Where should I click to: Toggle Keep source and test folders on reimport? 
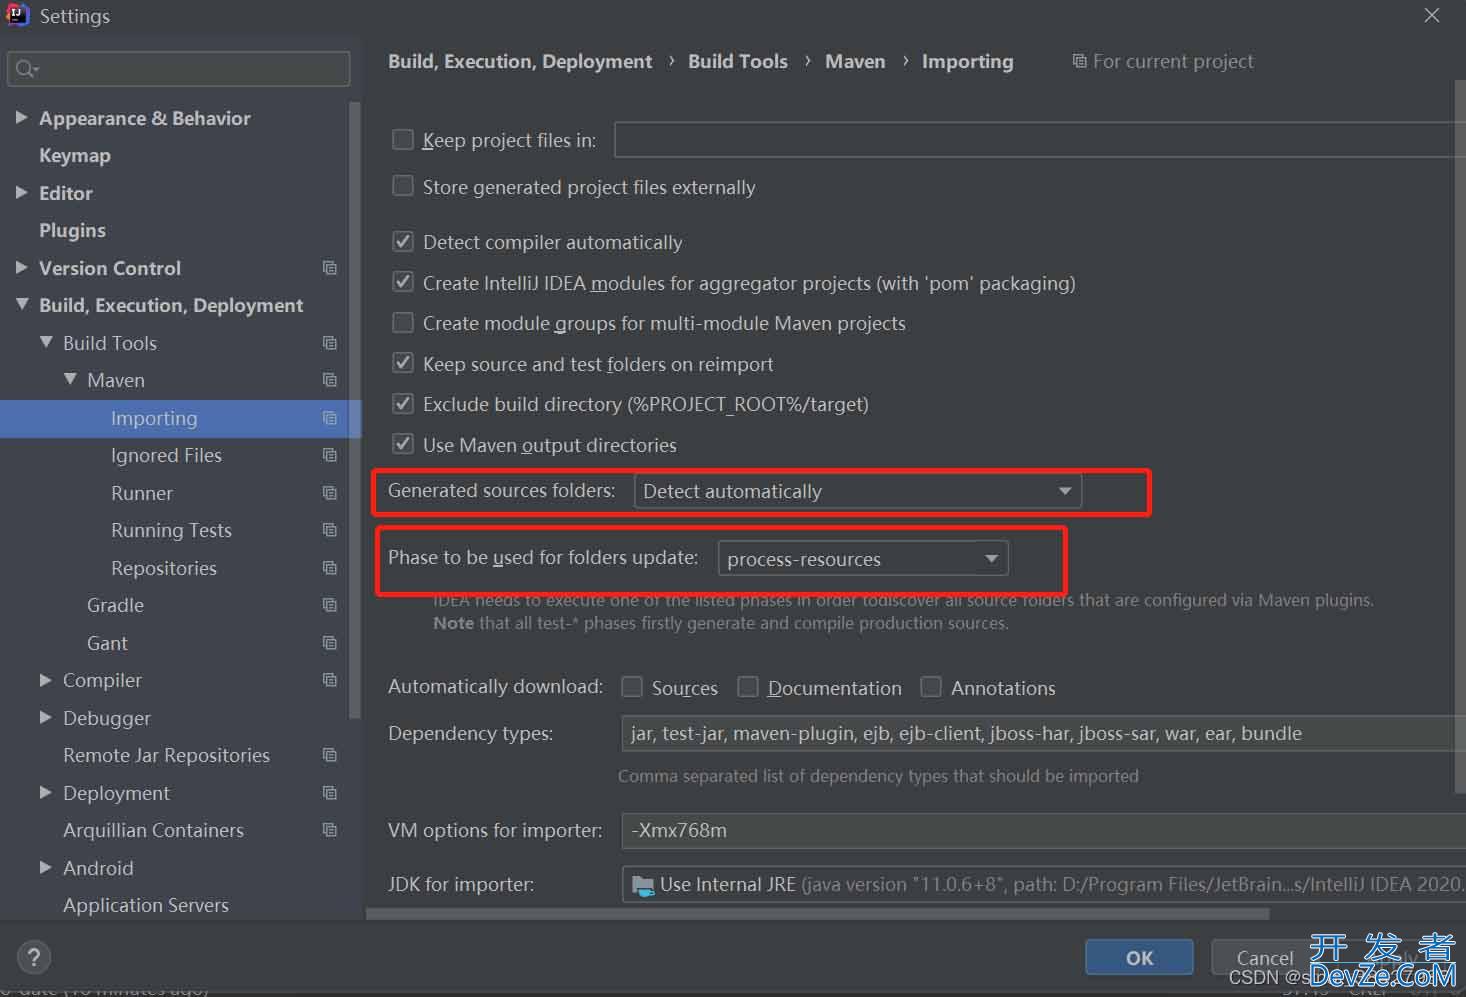pyautogui.click(x=403, y=363)
